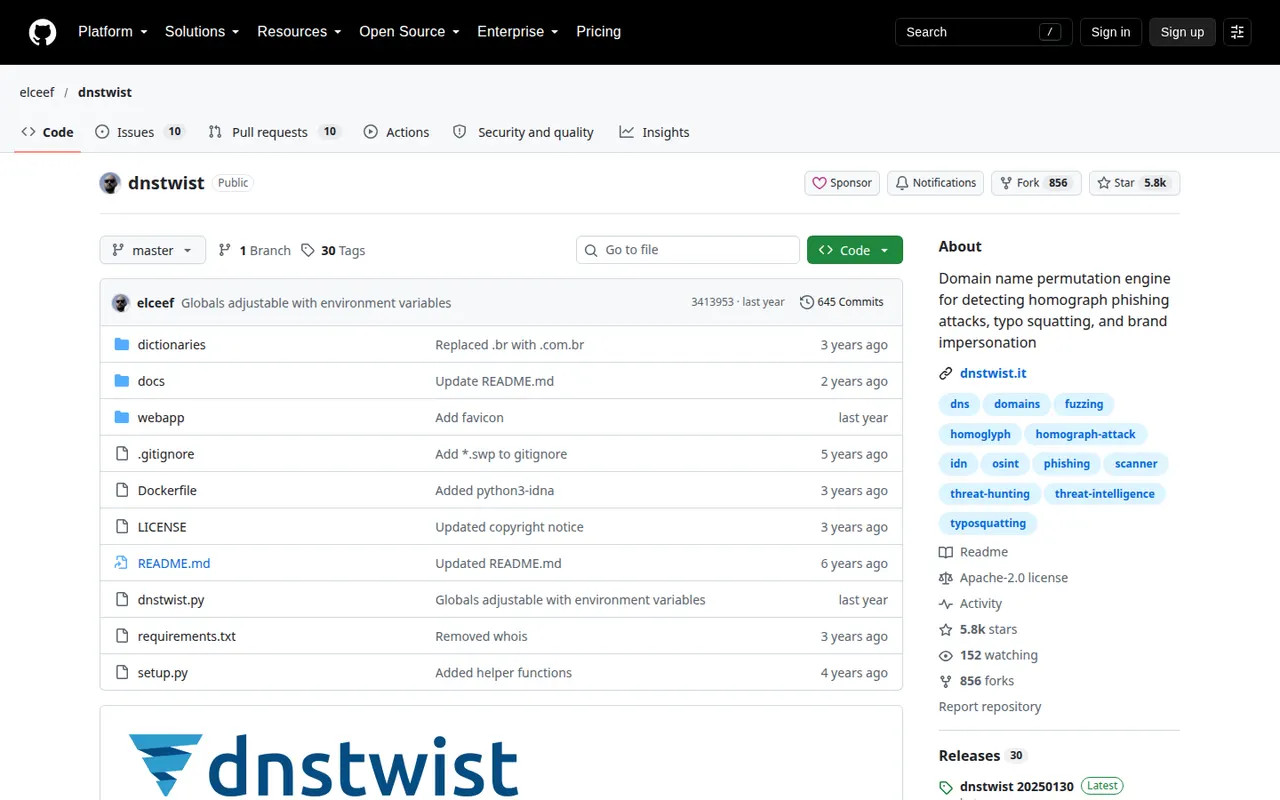Open the homograph-attack topic tag
Viewport: 1280px width, 800px height.
pos(1085,434)
